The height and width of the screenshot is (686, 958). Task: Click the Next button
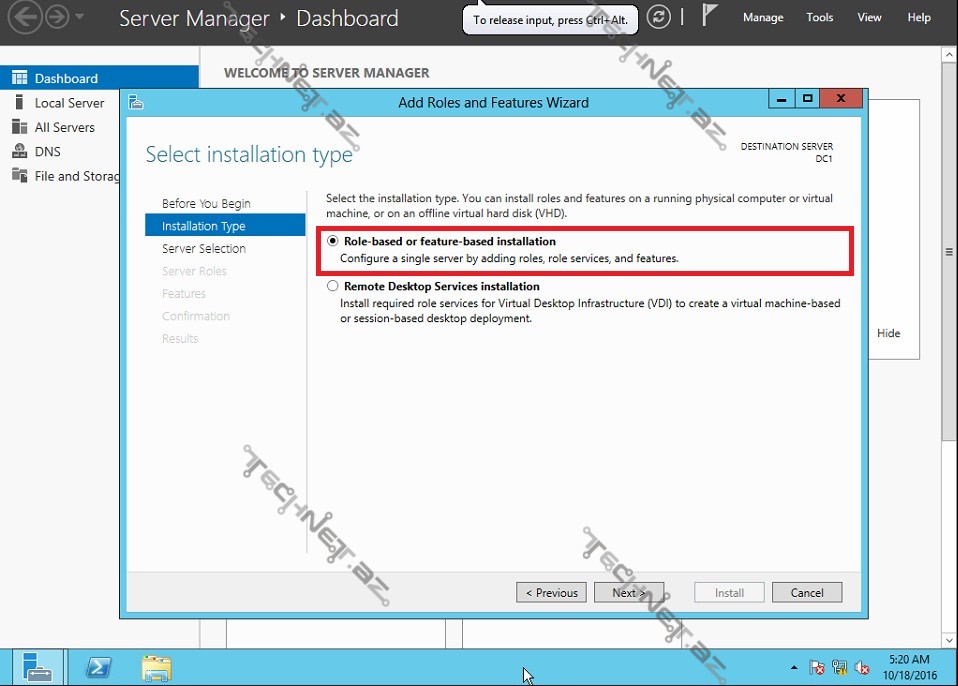coord(629,592)
